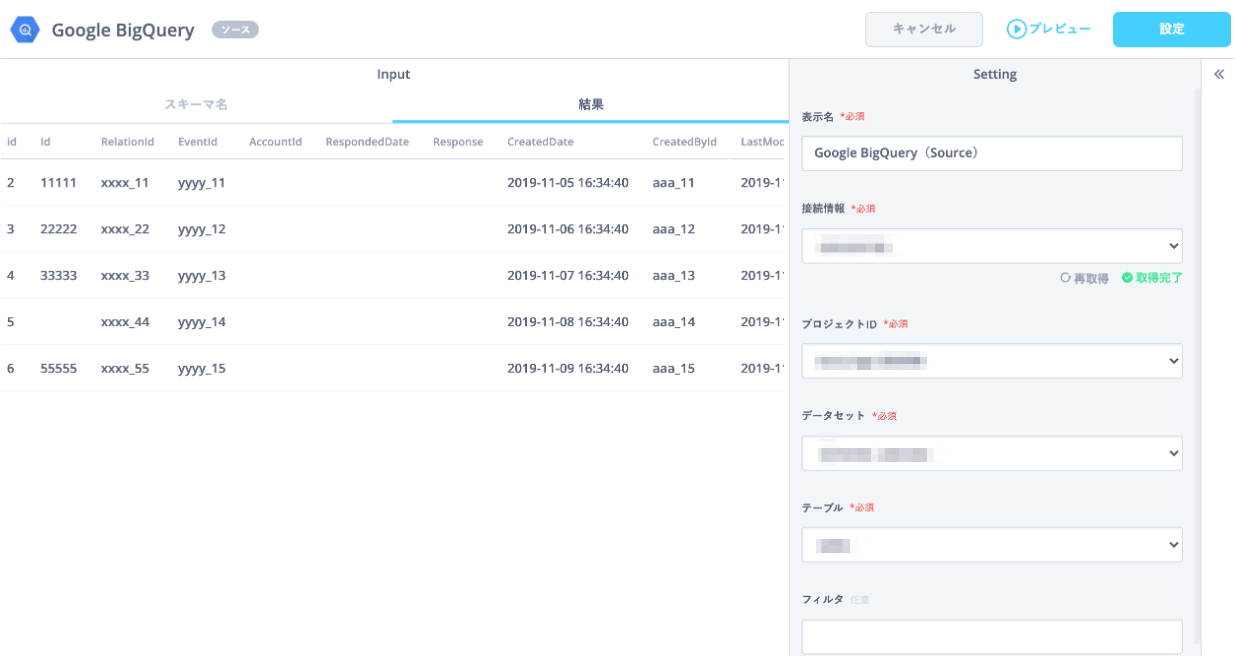Click the キャンセル button
This screenshot has height=658, width=1236.
(x=924, y=30)
